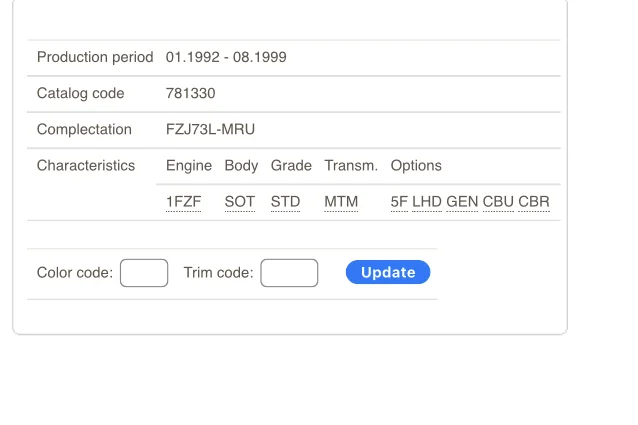Select the 5F option code

tap(399, 202)
